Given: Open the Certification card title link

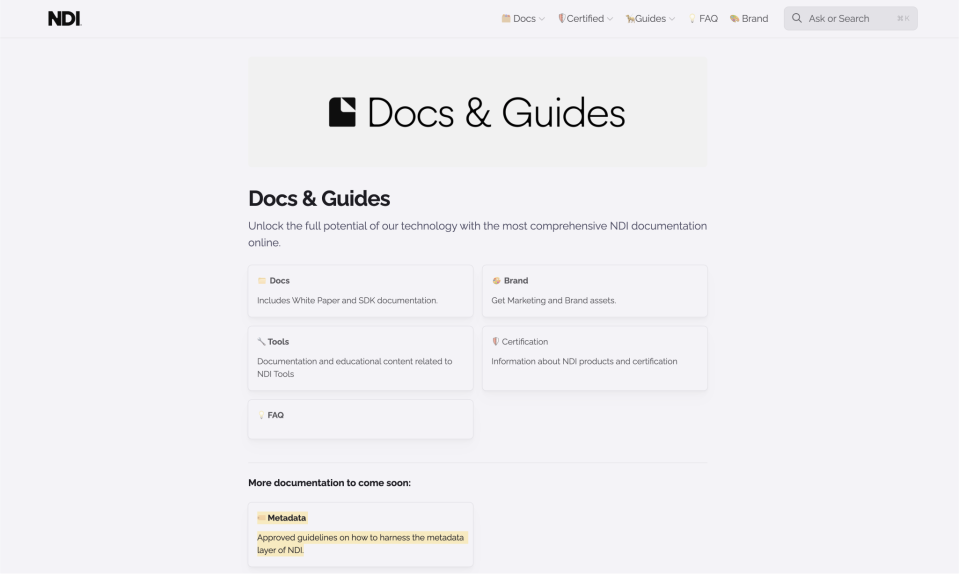Looking at the screenshot, I should (x=525, y=342).
